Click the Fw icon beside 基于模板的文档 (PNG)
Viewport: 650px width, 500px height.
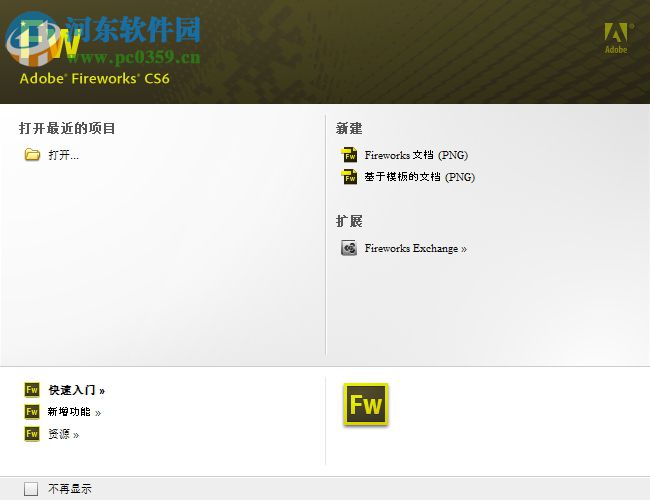(349, 177)
